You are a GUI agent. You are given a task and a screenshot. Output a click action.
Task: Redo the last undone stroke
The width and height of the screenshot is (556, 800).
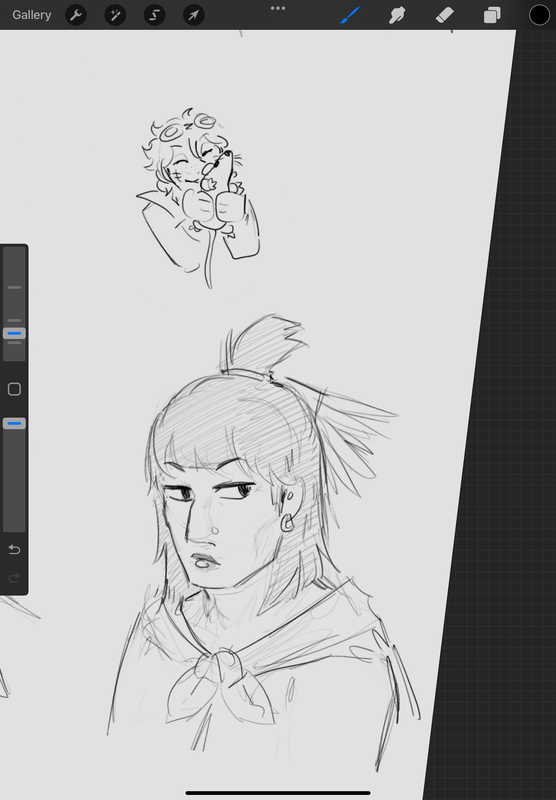pyautogui.click(x=14, y=578)
